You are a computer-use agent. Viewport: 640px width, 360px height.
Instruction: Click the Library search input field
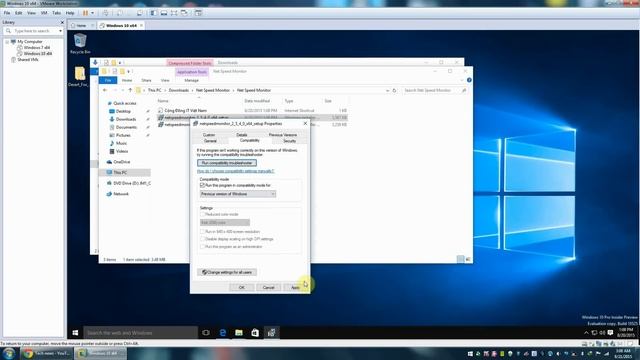pyautogui.click(x=32, y=31)
